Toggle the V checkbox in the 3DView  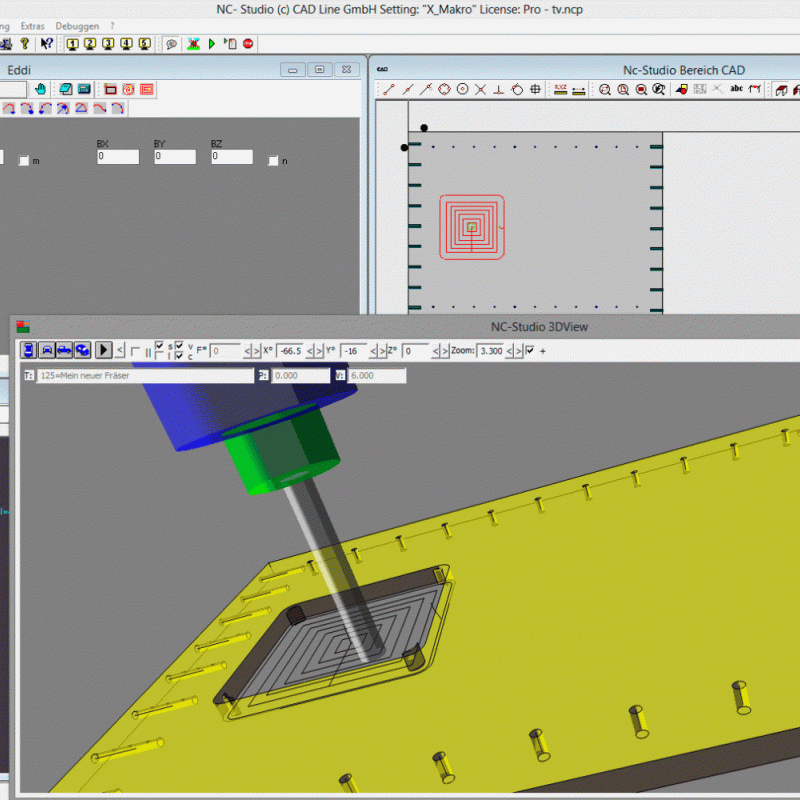coord(178,345)
